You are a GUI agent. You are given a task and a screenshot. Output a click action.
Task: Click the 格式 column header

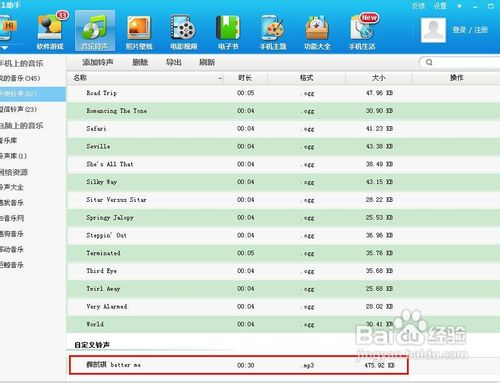click(x=306, y=78)
